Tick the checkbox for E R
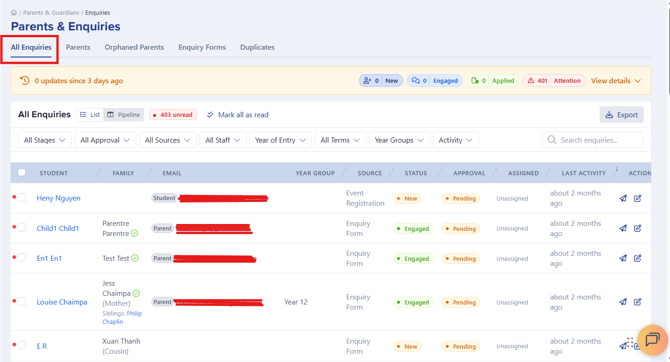 [x=22, y=345]
